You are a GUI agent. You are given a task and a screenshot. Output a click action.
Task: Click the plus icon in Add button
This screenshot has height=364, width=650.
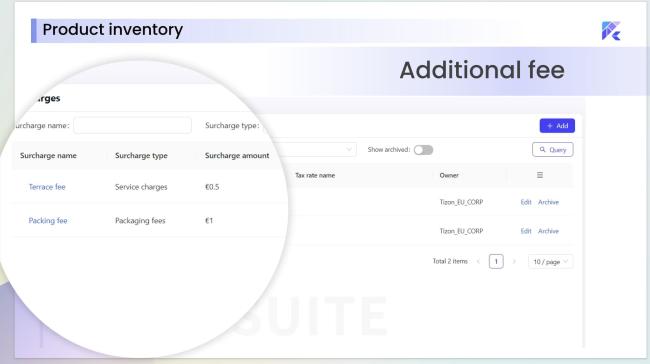pyautogui.click(x=550, y=126)
